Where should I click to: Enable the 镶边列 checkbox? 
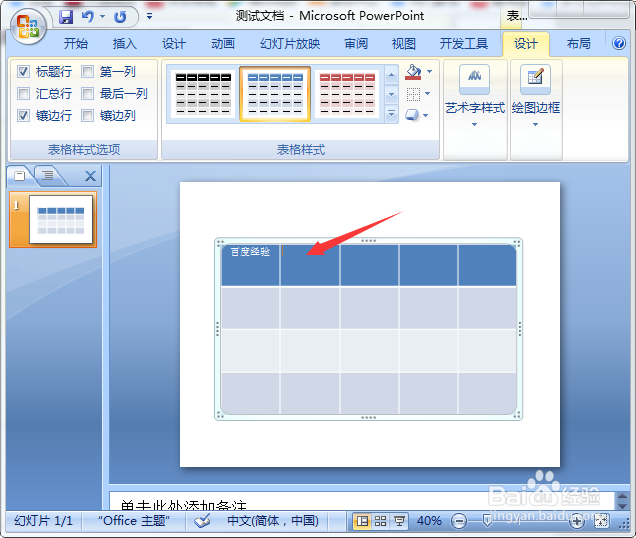(x=87, y=116)
